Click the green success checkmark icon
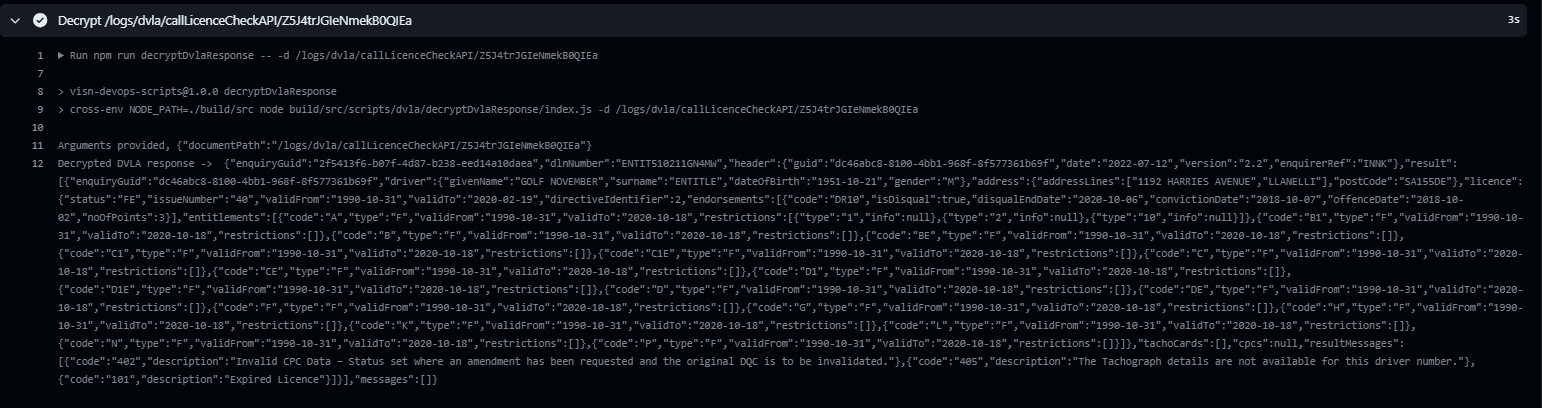1542x408 pixels. click(40, 20)
